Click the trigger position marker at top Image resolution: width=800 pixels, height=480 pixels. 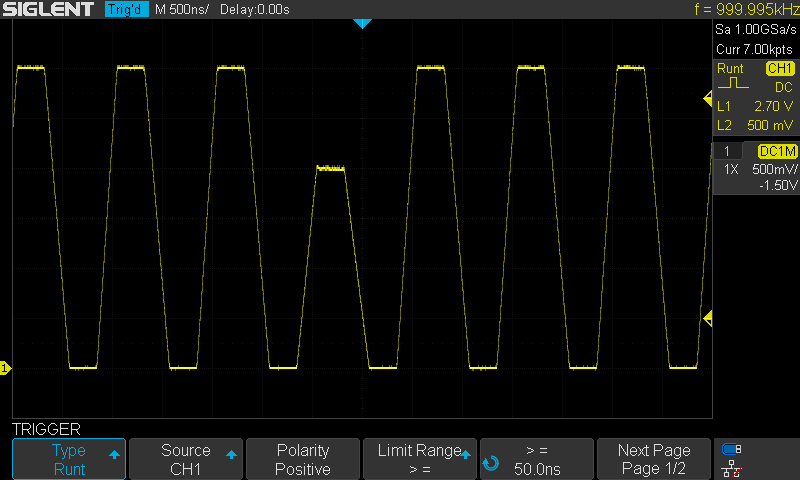362,23
